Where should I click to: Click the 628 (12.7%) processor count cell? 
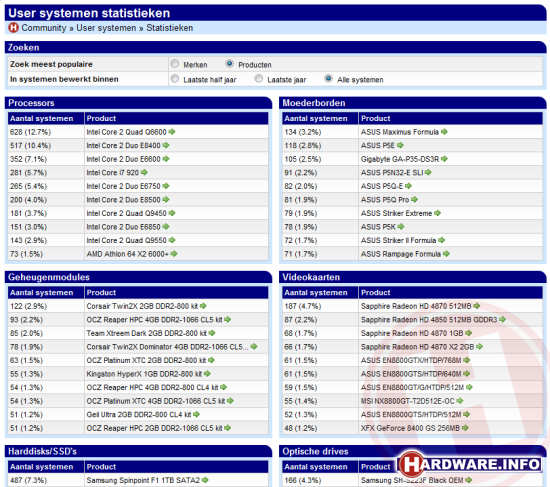point(46,132)
